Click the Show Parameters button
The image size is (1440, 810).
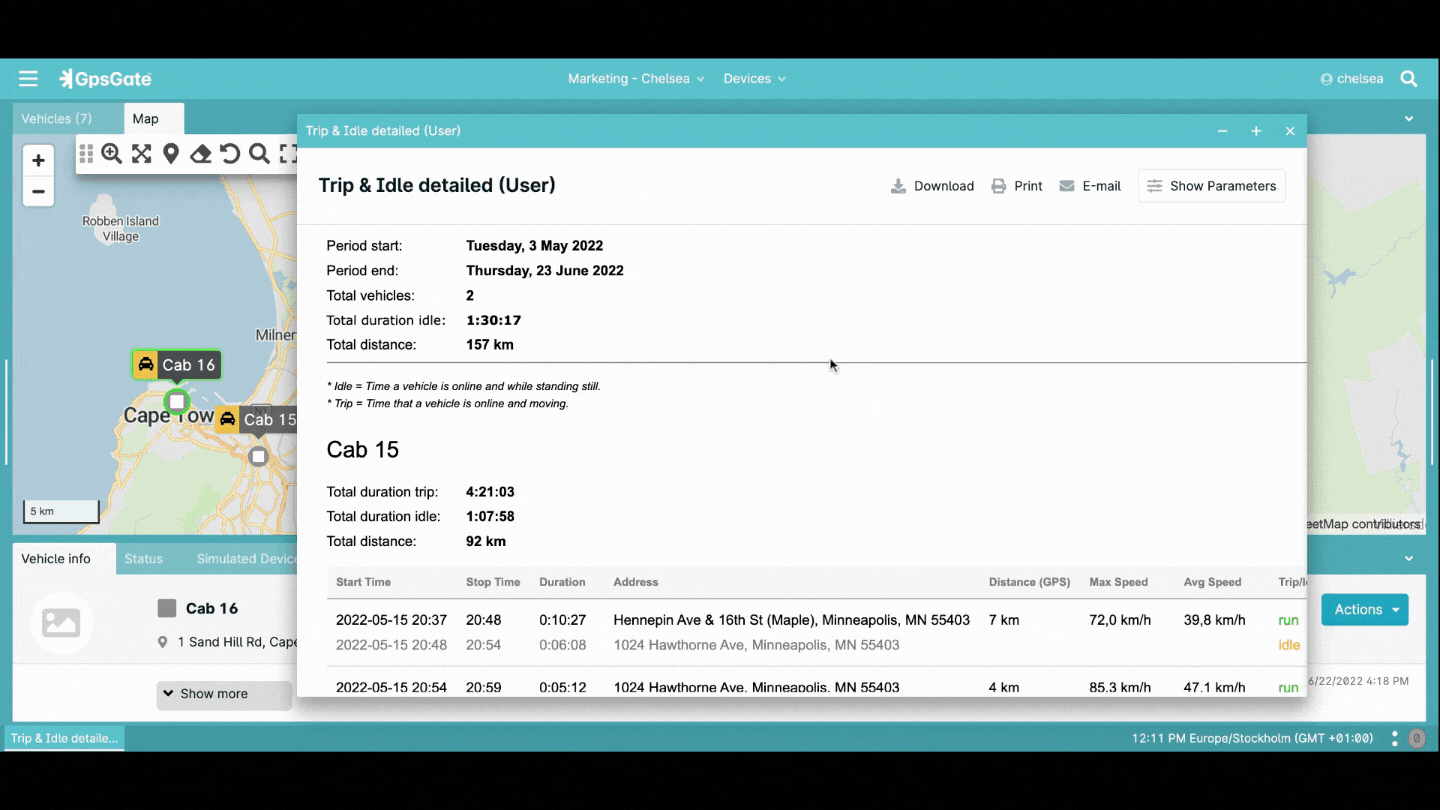pos(1211,186)
